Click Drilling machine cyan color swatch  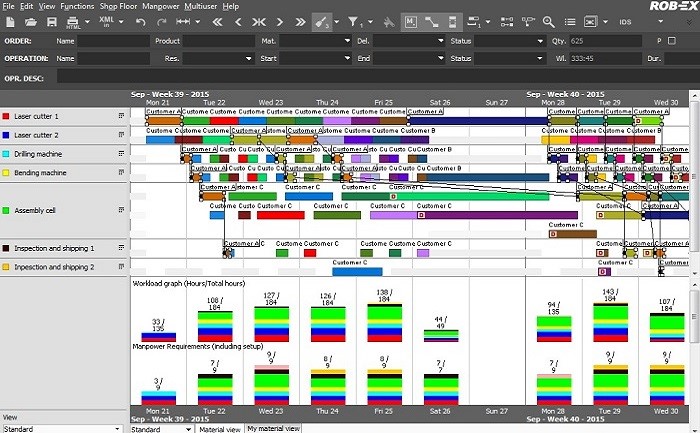(6, 154)
